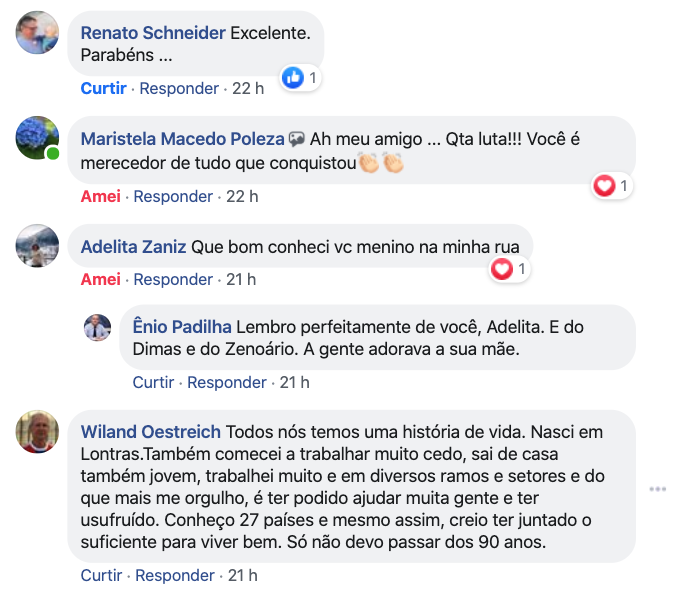681x593 pixels.
Task: Like Ênio Padilha's reply with Curtir
Action: click(153, 382)
